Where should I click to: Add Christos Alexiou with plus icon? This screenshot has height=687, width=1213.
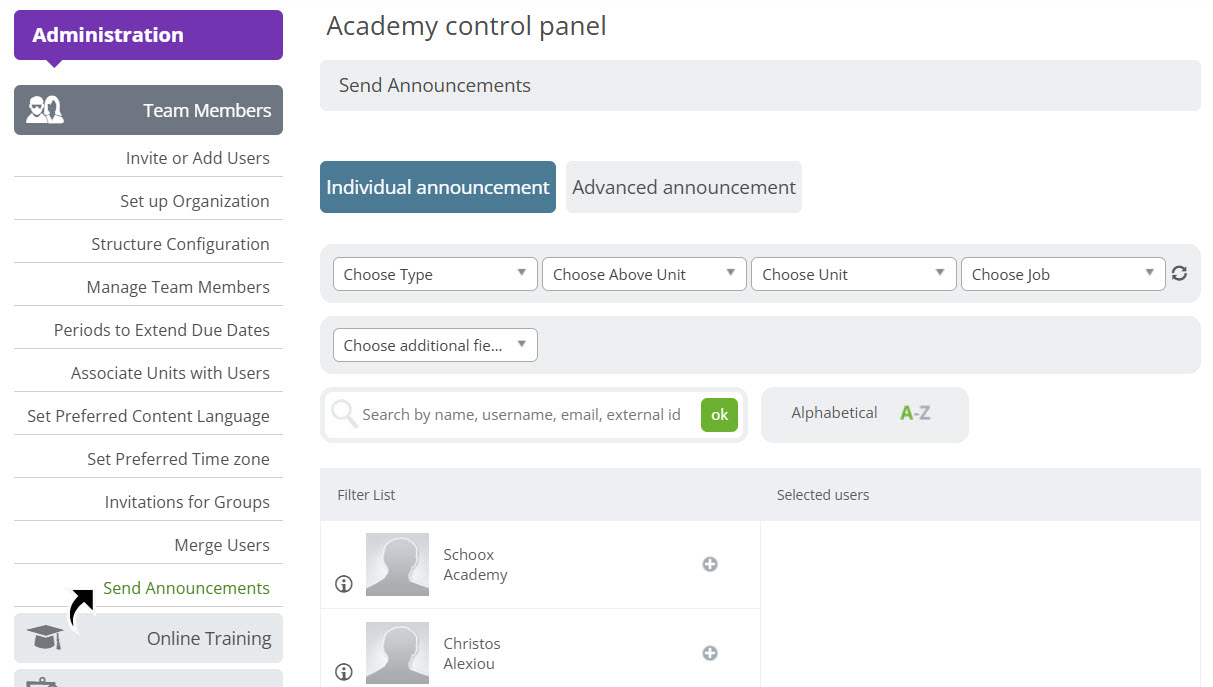(x=710, y=653)
